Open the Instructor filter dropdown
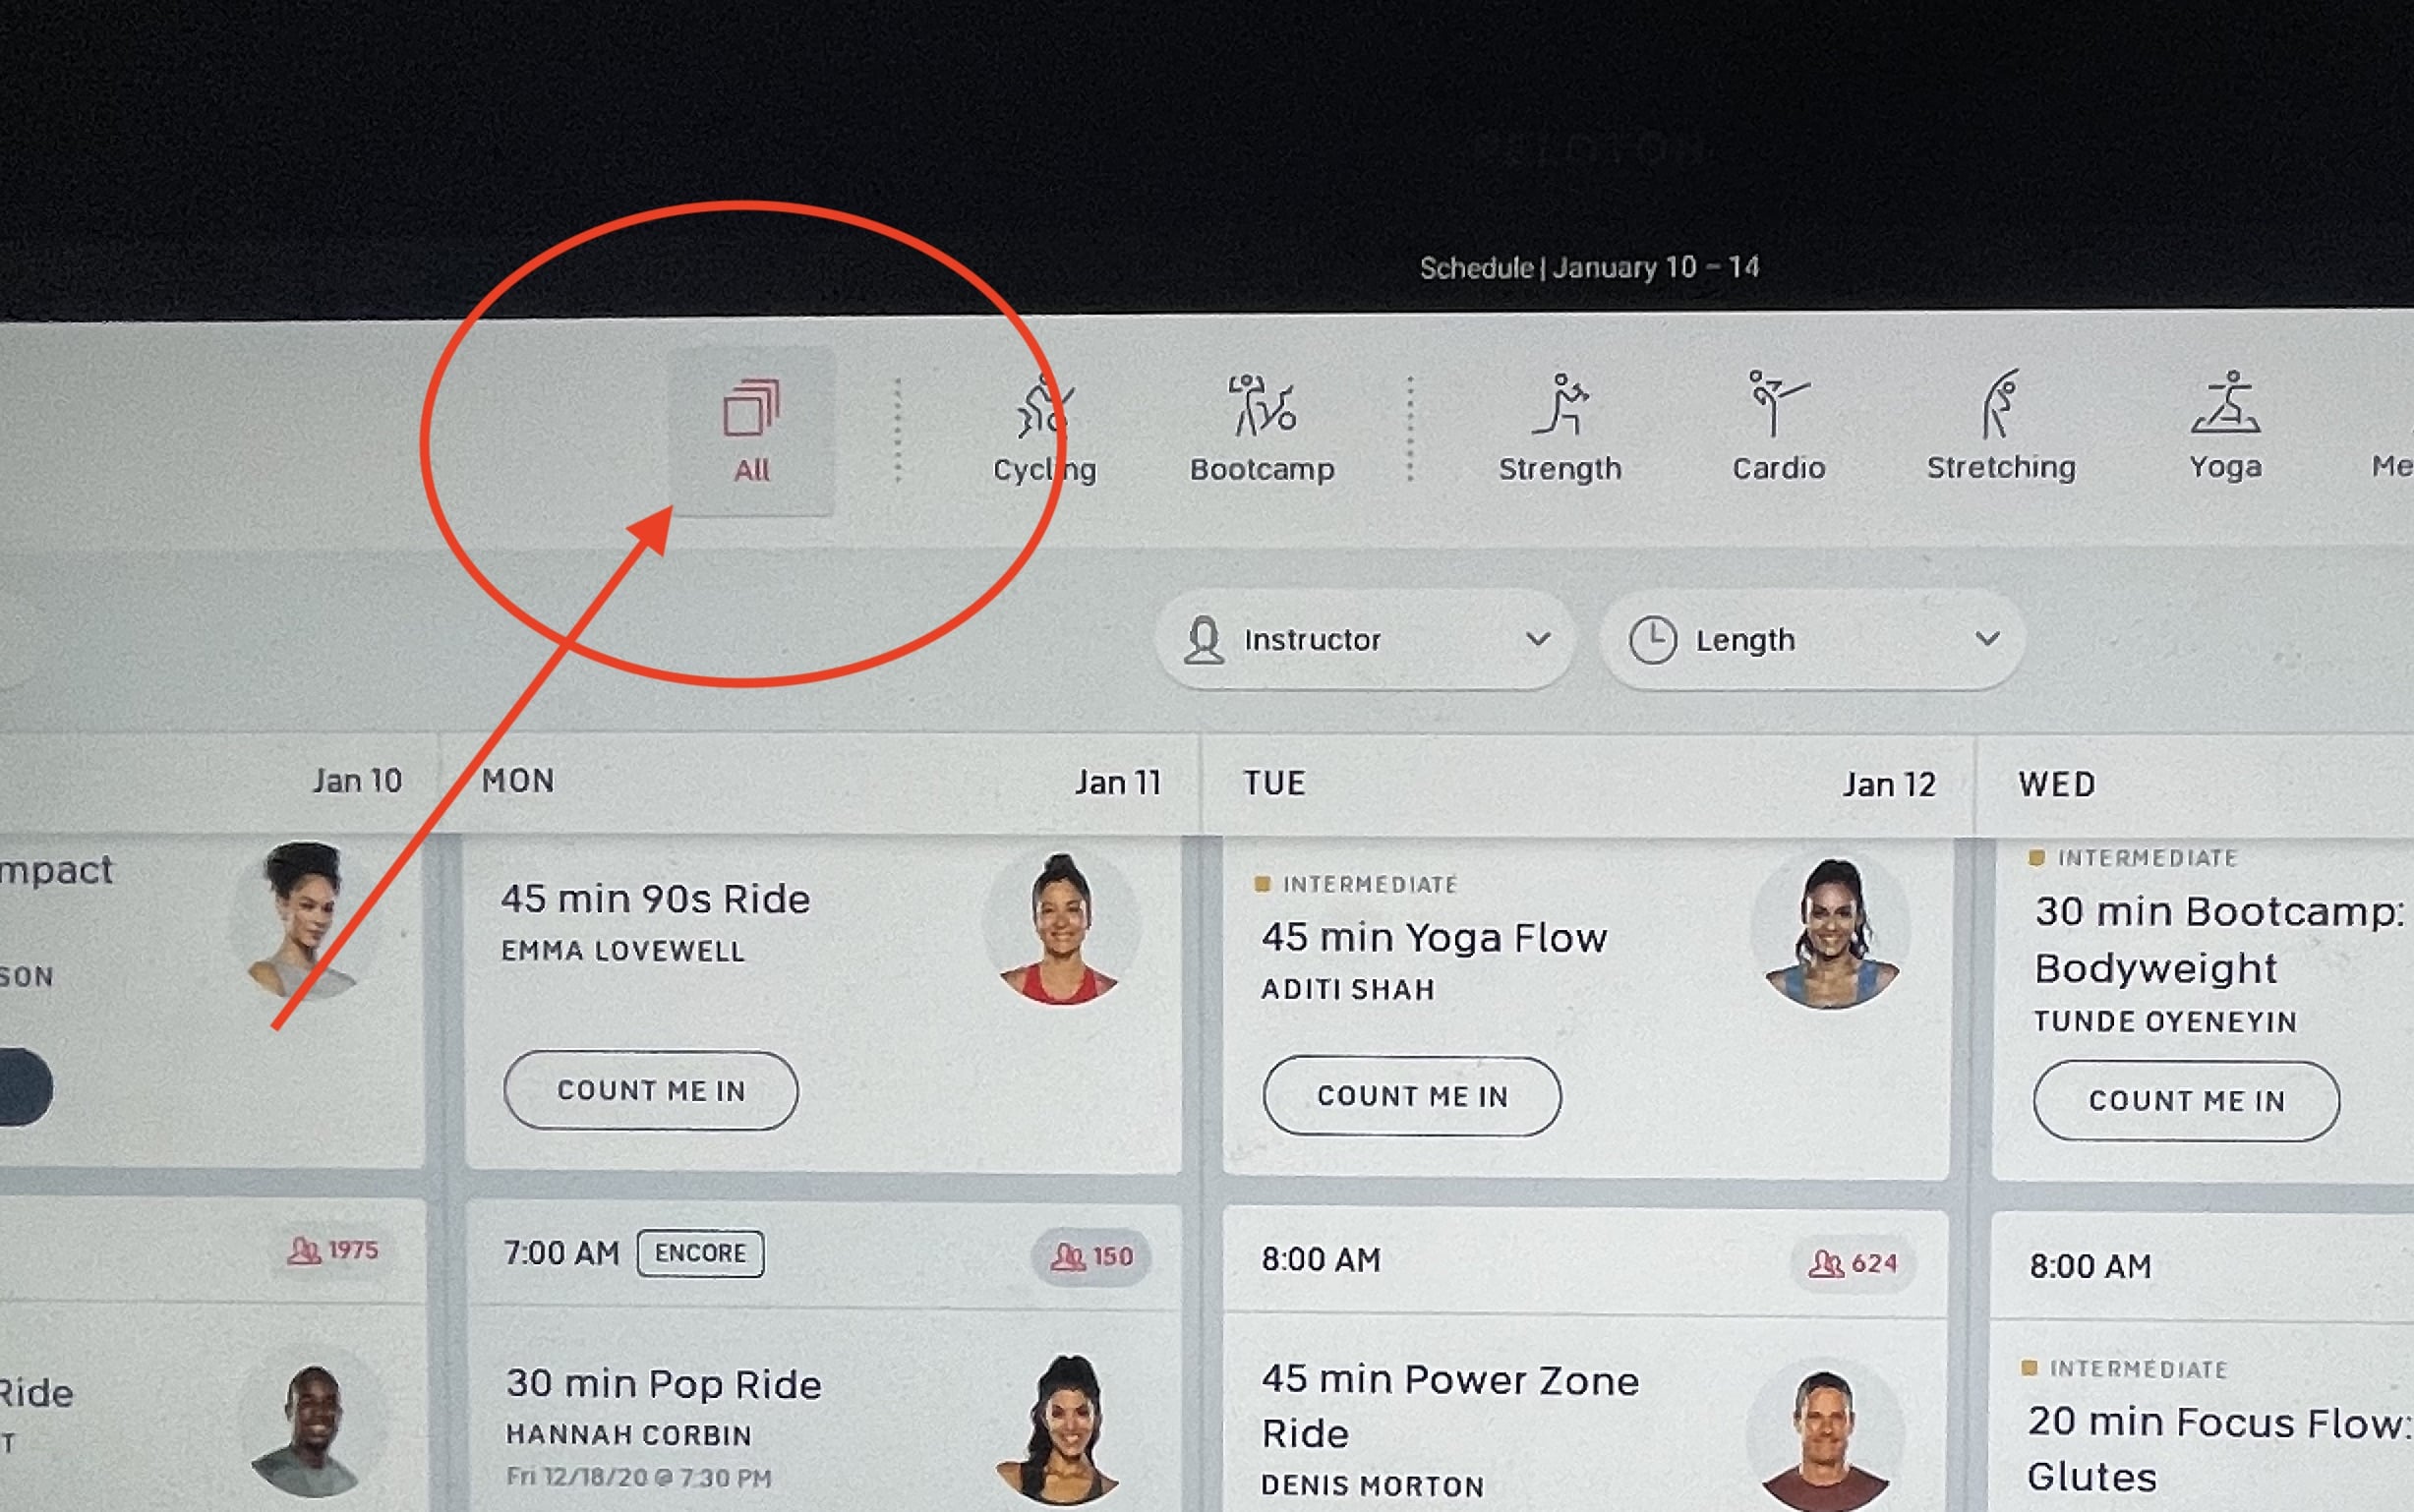Viewport: 2414px width, 1512px height. click(1364, 639)
